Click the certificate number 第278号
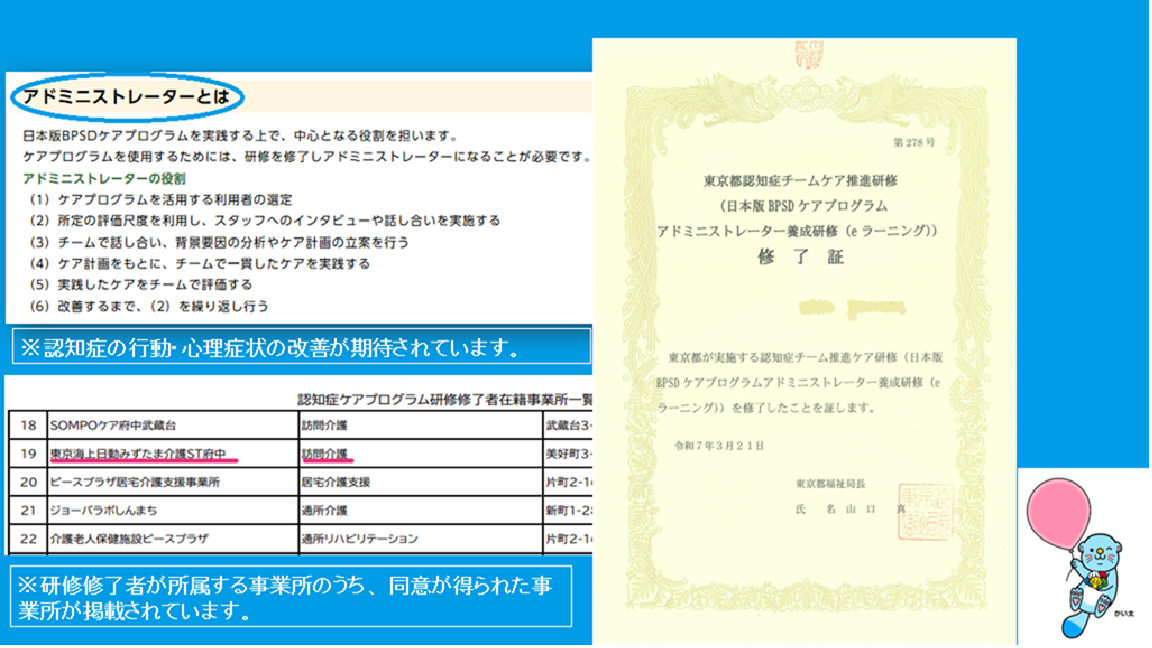The width and height of the screenshot is (1152, 648). [912, 144]
